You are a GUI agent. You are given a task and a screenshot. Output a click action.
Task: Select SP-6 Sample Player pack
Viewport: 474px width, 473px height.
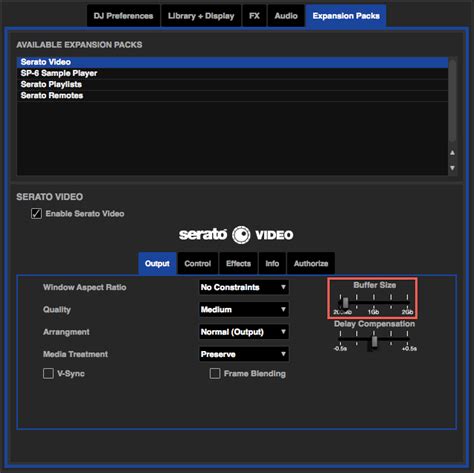(x=232, y=73)
